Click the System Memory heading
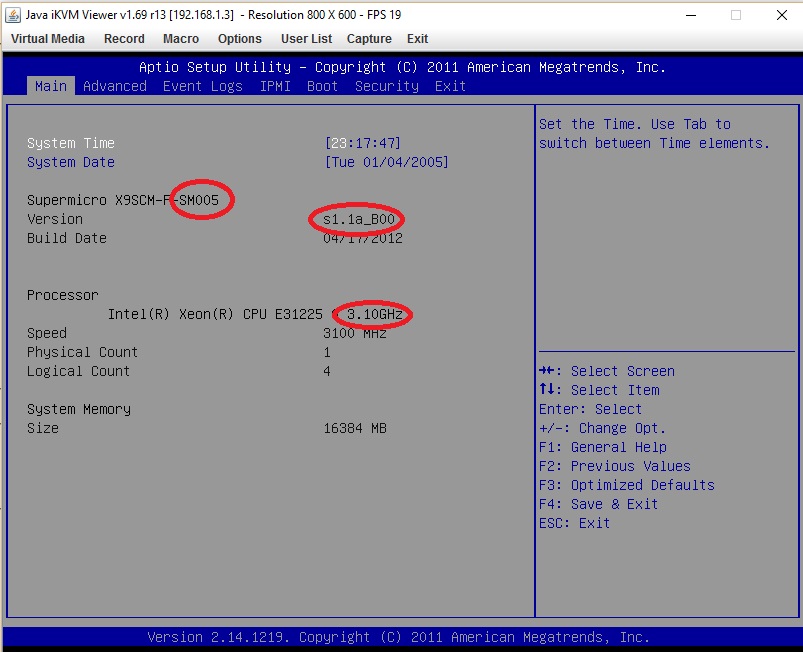 point(79,409)
